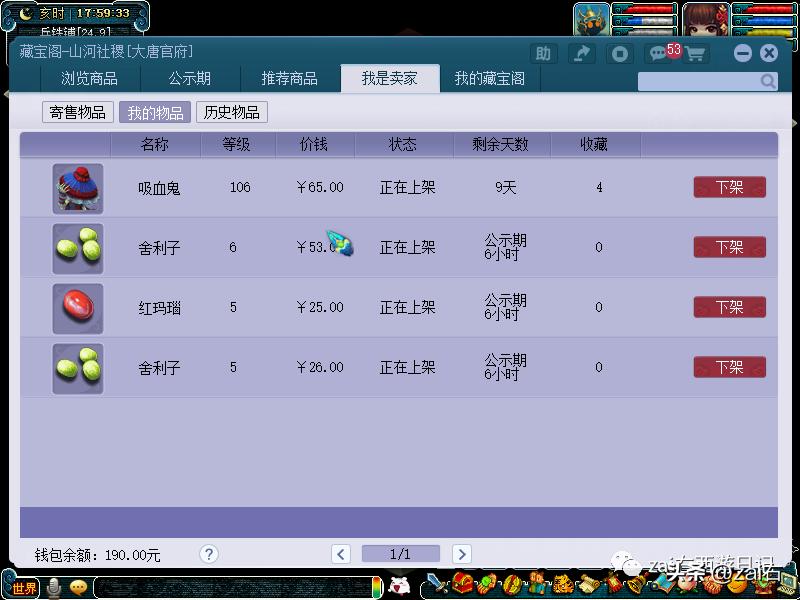Click the square stop icon in title bar
Viewport: 800px width, 600px height.
pyautogui.click(x=620, y=54)
